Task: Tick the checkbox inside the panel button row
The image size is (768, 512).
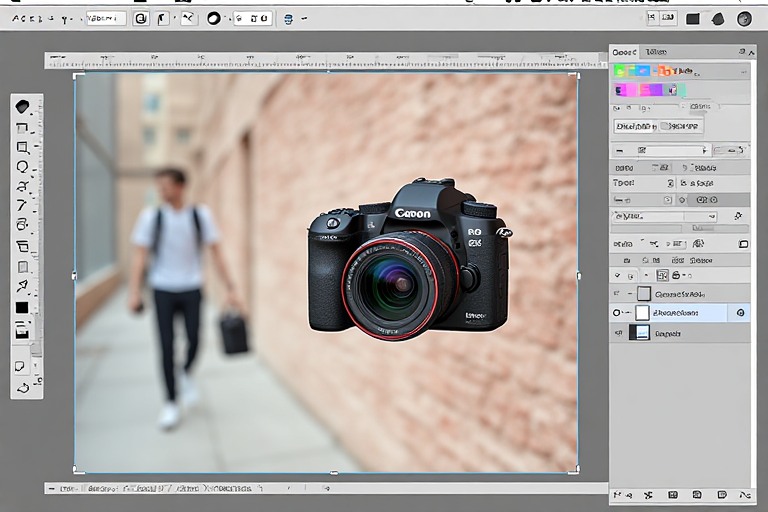Action: (x=664, y=126)
